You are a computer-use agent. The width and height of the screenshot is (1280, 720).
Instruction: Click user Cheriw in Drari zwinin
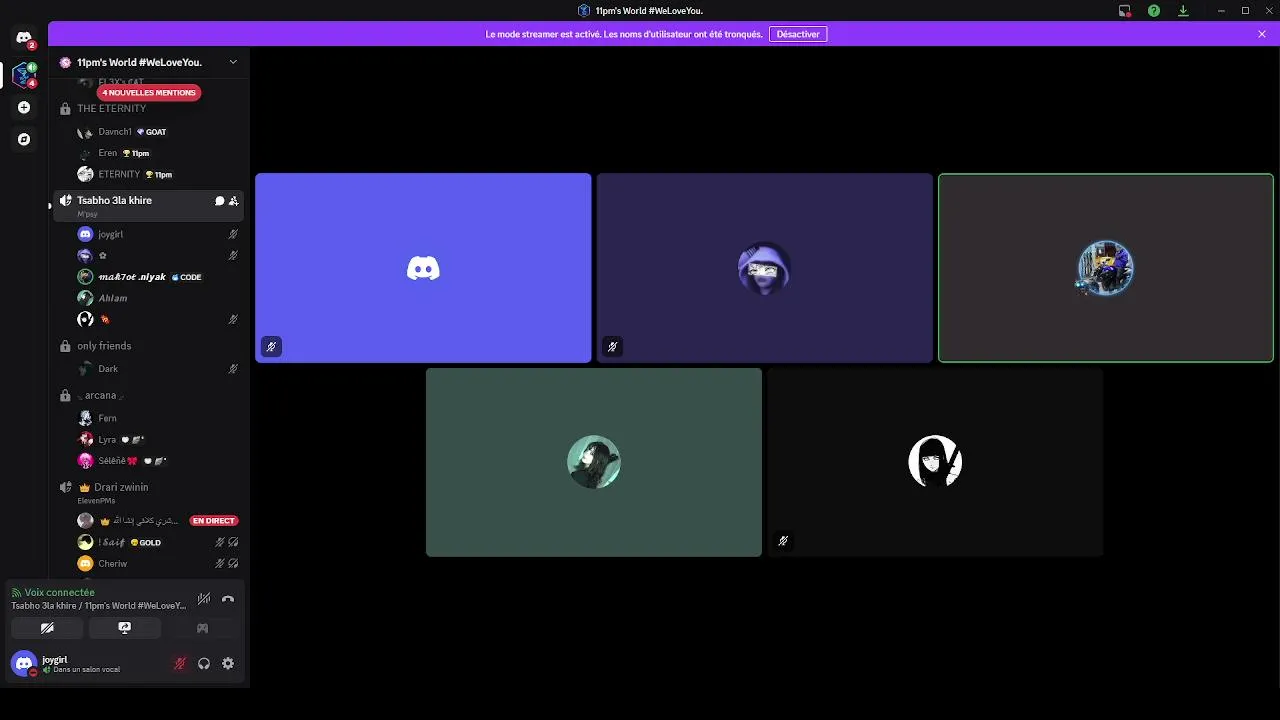click(158, 564)
